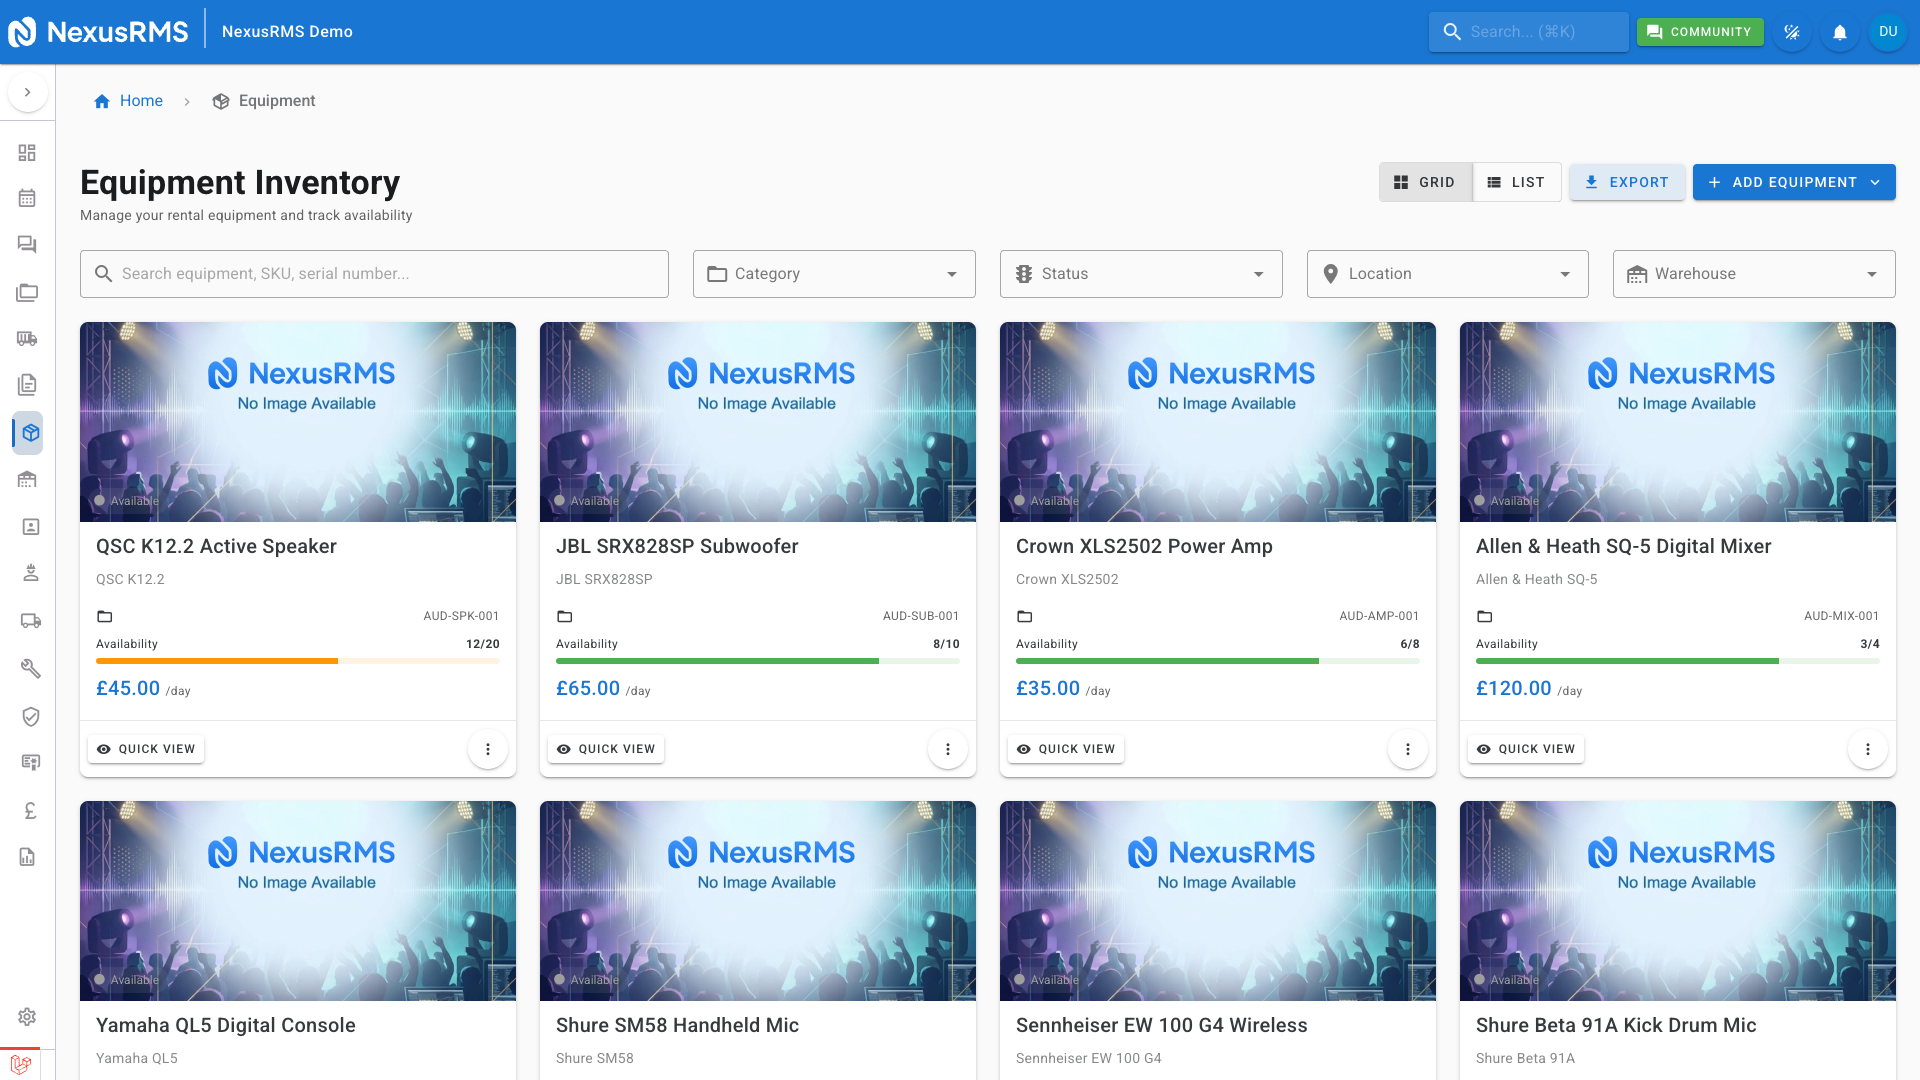Click the wrench maintenance sidebar icon

pyautogui.click(x=30, y=668)
